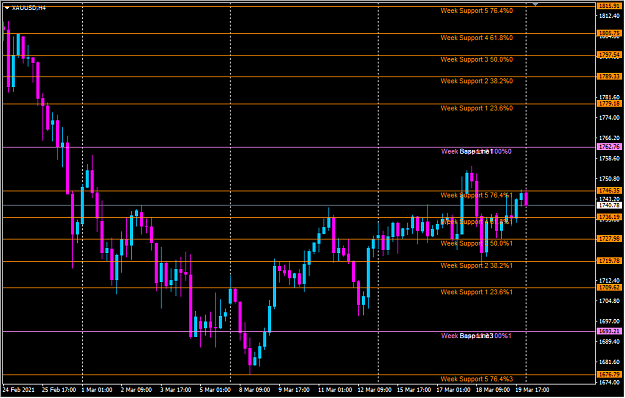This screenshot has width=625, height=398.
Task: Open the XAUUSD,H4 chart menu arrow
Action: 7,8
